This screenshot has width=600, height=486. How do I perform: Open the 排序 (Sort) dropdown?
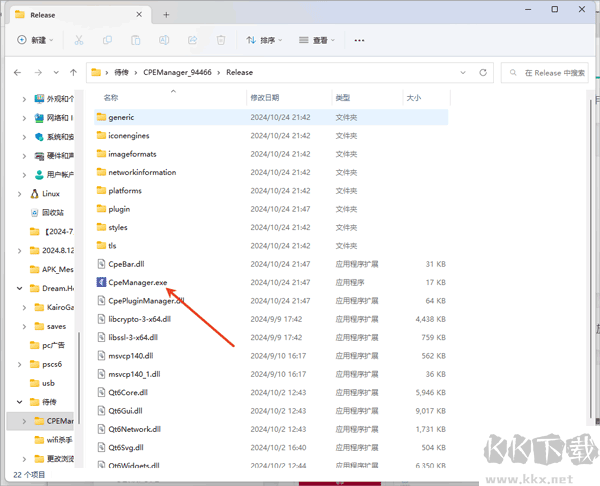click(262, 40)
